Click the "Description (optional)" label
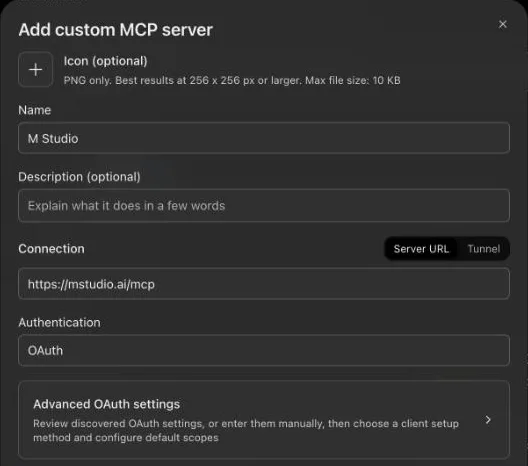Image resolution: width=528 pixels, height=466 pixels. pos(79,177)
